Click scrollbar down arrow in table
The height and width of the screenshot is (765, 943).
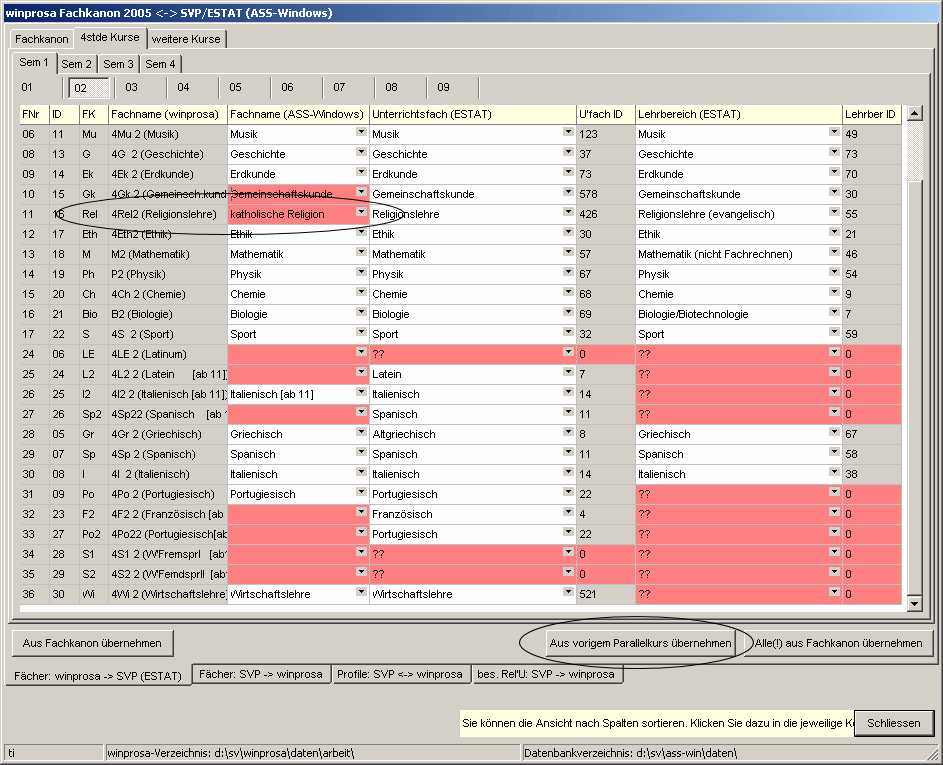pyautogui.click(x=914, y=603)
